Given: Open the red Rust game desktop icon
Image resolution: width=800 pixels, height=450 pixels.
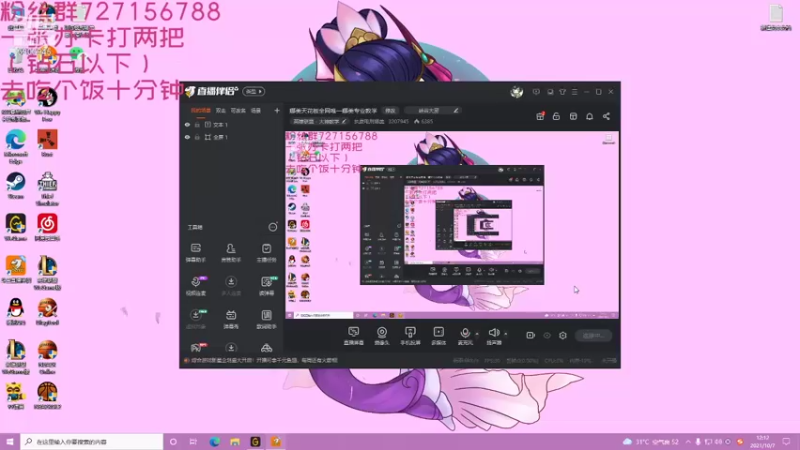Looking at the screenshot, I should (x=47, y=143).
